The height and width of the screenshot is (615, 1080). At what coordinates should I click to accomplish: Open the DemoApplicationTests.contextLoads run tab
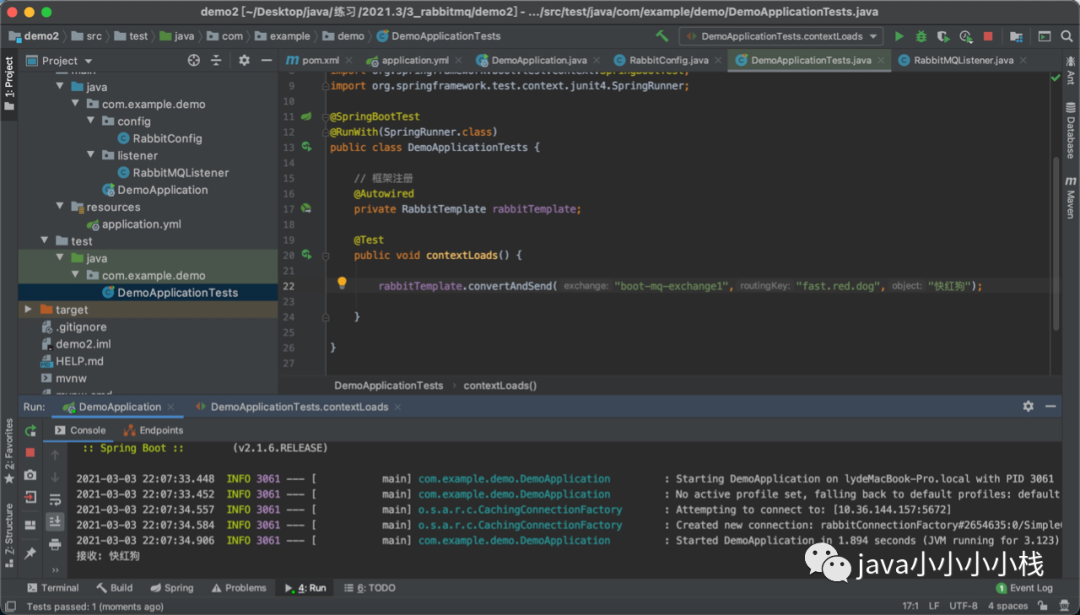(x=299, y=407)
